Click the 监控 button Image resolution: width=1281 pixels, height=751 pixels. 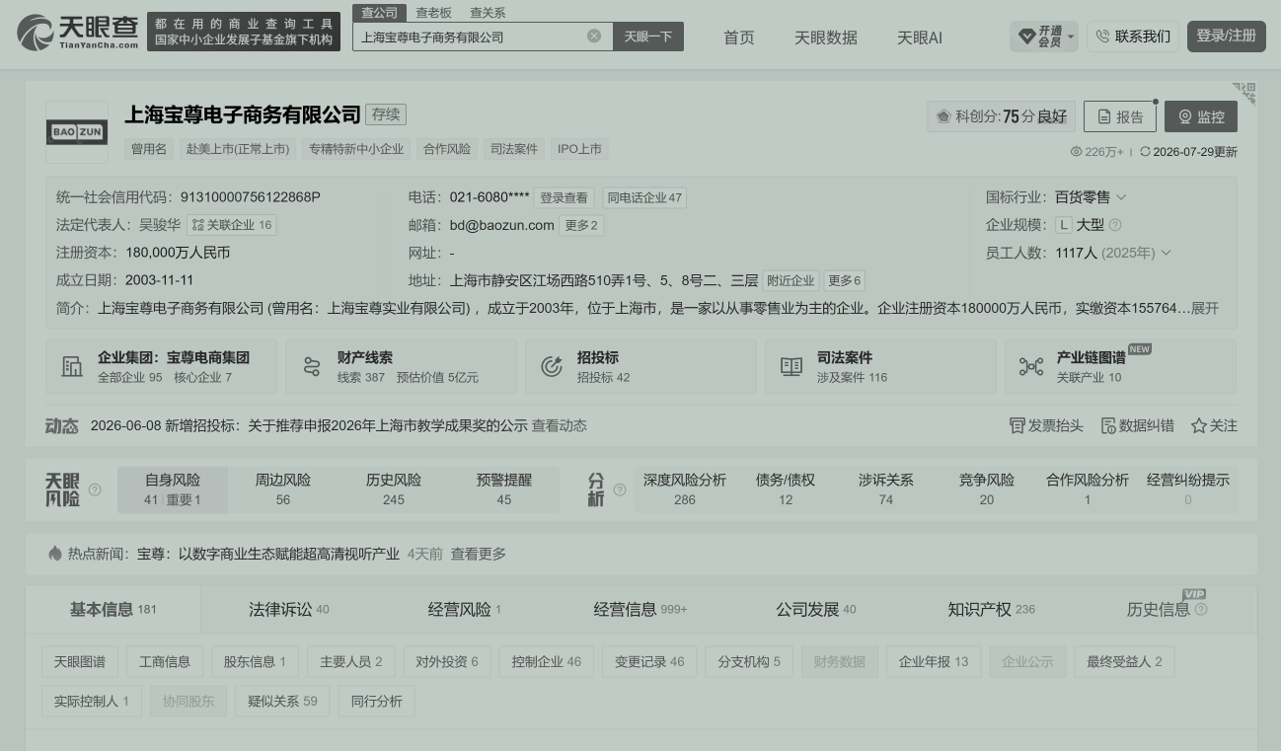point(1201,117)
